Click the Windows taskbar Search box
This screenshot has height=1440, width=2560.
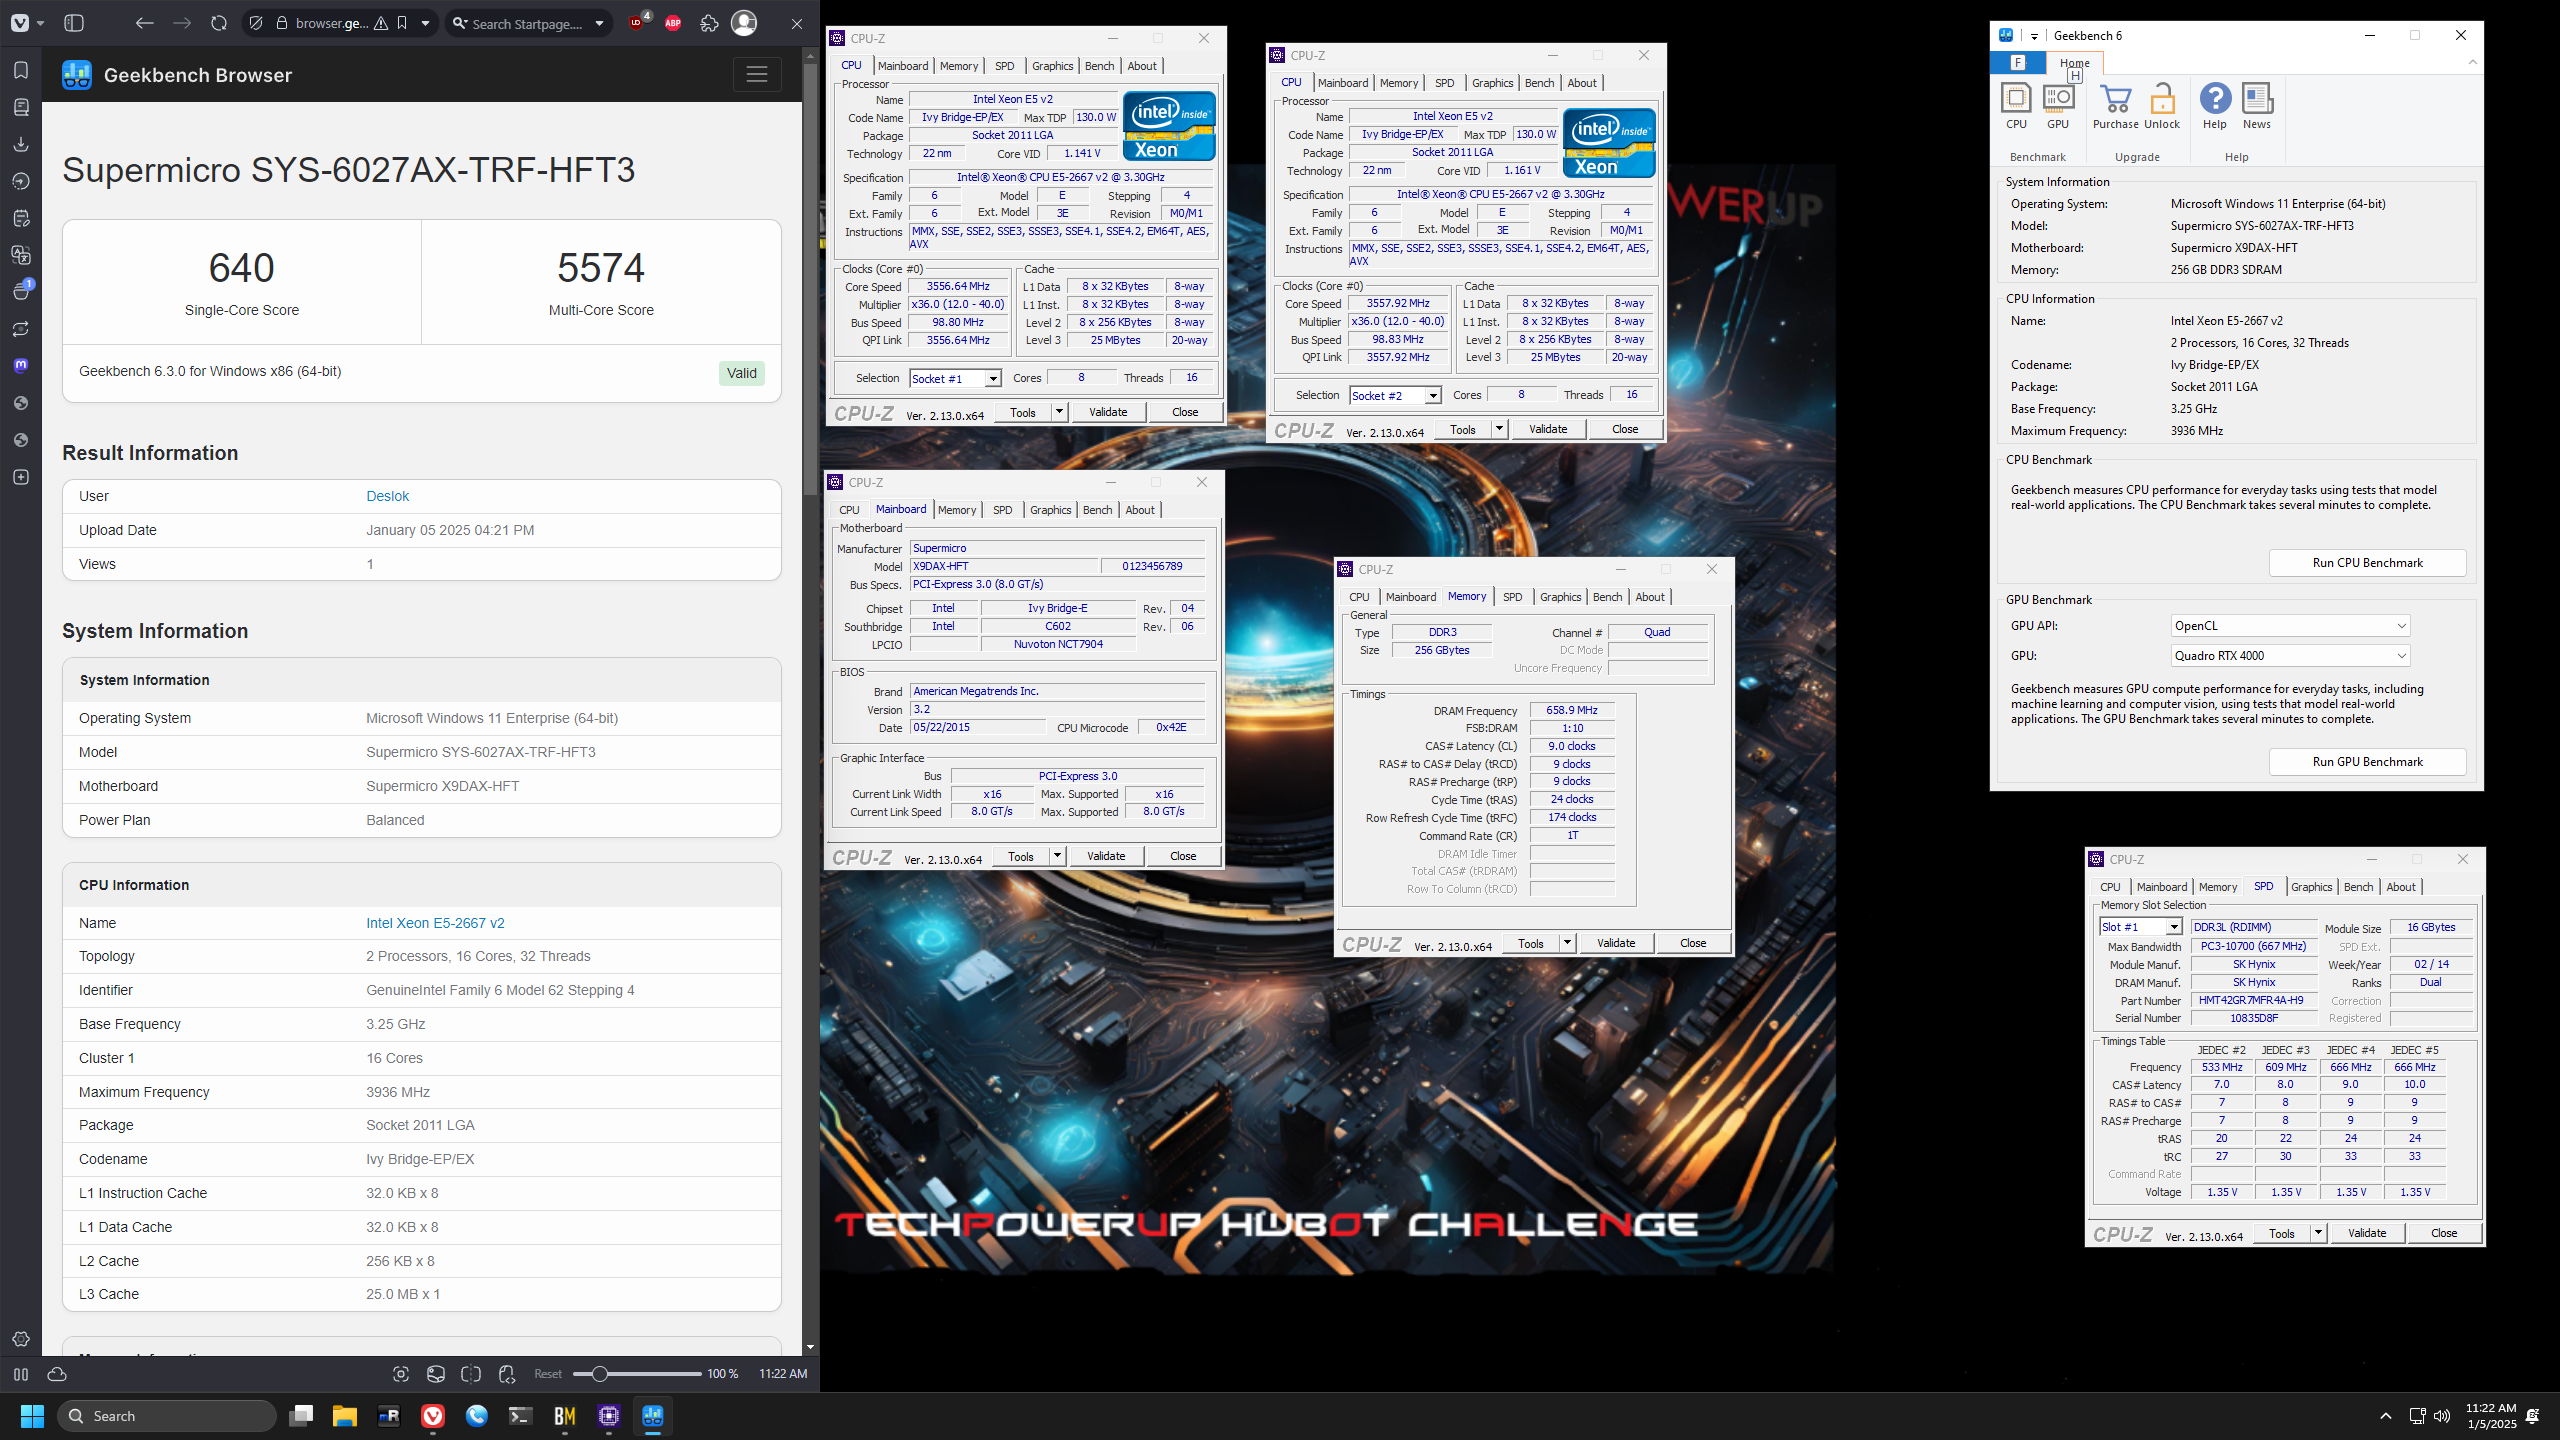168,1416
